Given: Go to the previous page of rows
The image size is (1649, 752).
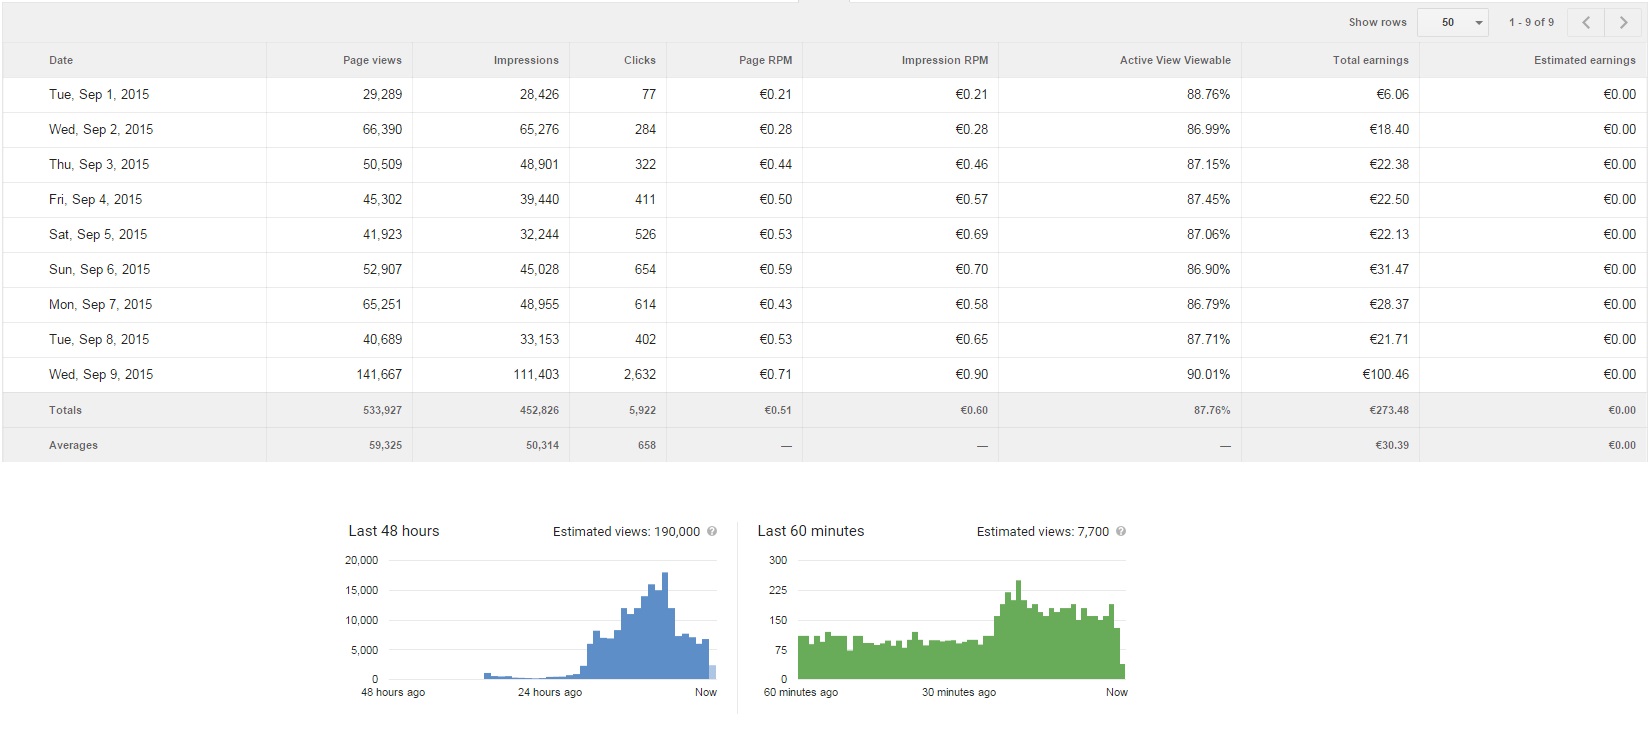Looking at the screenshot, I should [x=1586, y=22].
